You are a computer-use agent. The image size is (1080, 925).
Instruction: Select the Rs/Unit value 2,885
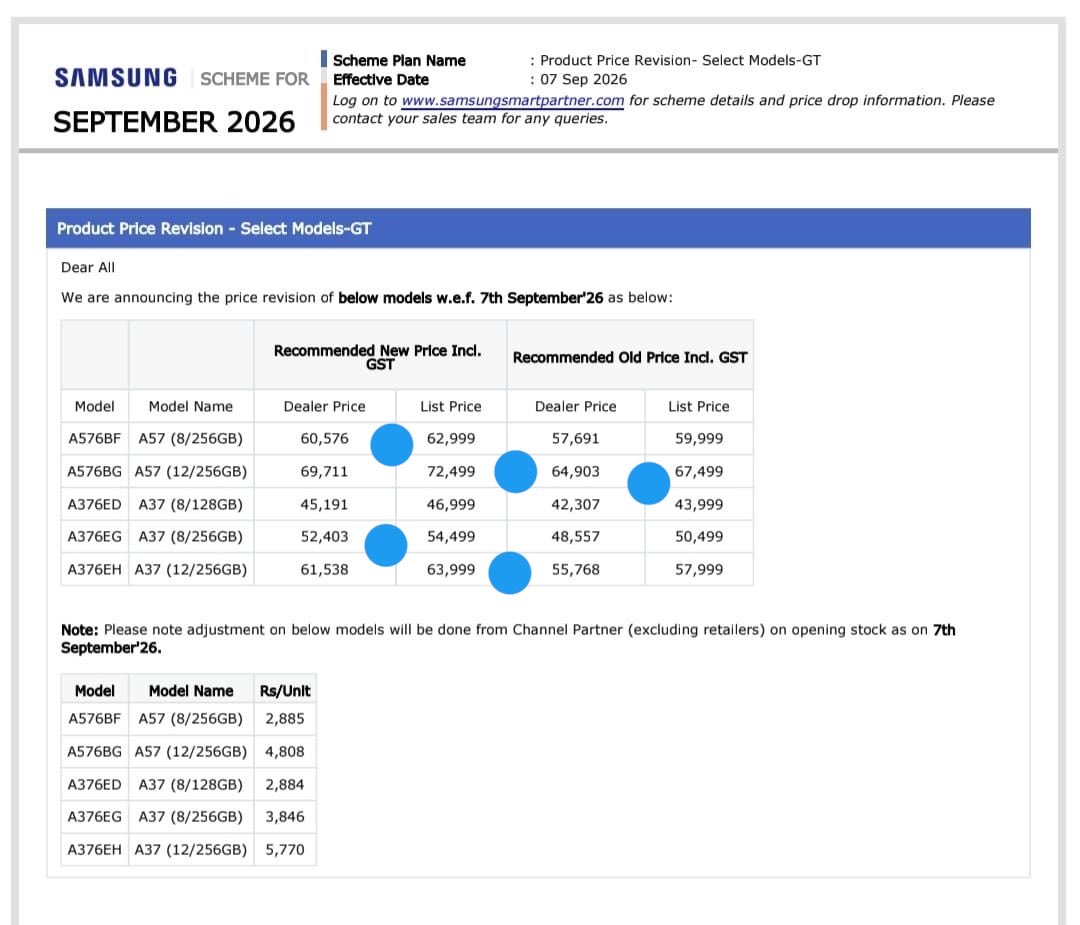(x=284, y=718)
